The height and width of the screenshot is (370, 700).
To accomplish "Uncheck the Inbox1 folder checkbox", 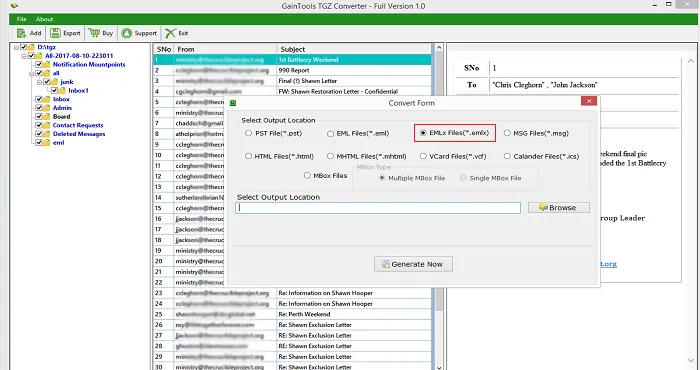I will pyautogui.click(x=54, y=91).
